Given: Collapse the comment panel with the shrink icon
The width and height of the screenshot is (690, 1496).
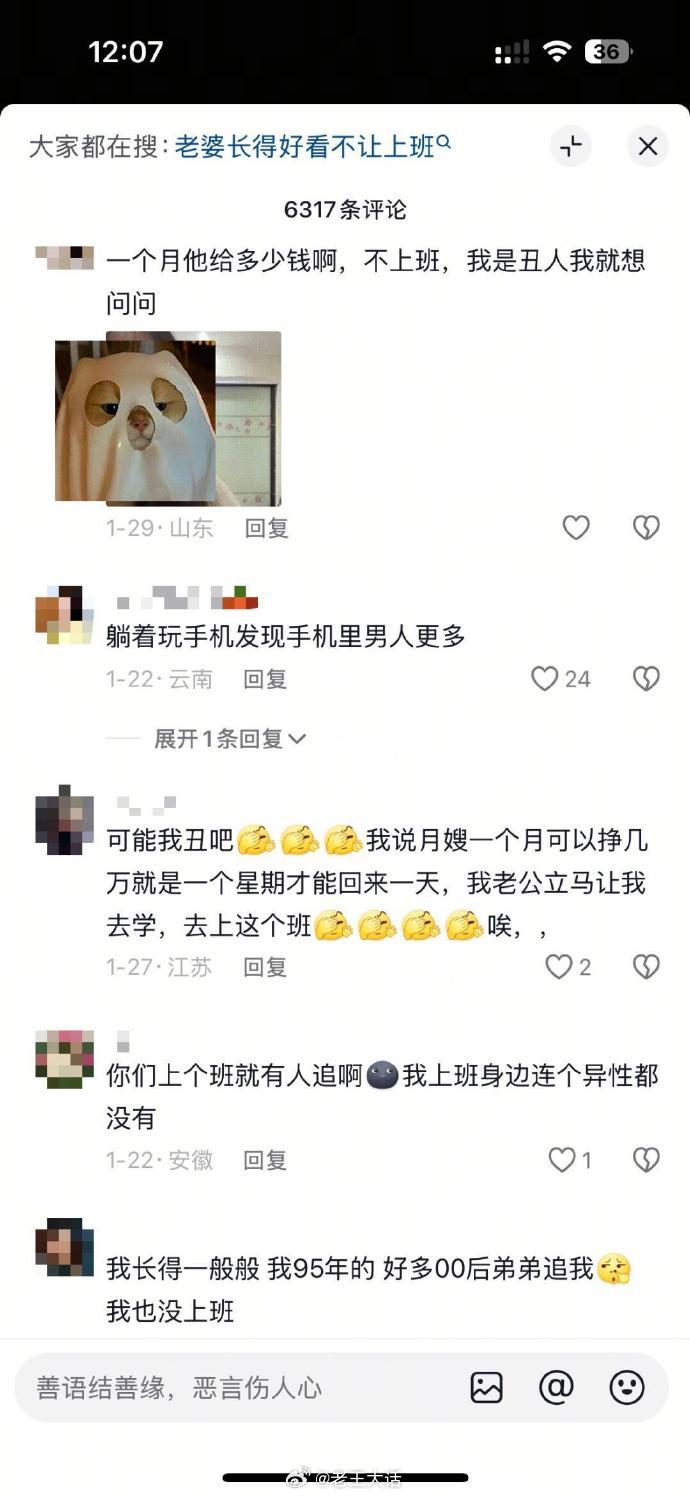Looking at the screenshot, I should click(x=571, y=147).
